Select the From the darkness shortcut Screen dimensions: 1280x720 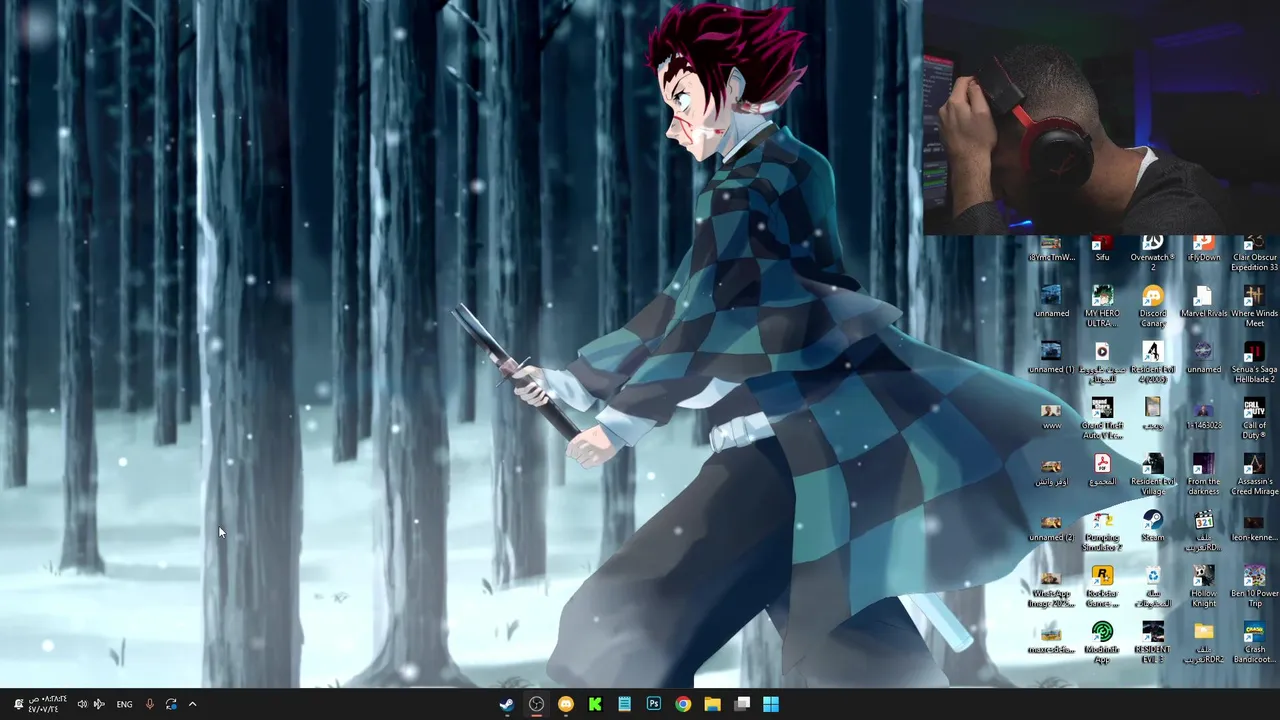(1204, 473)
